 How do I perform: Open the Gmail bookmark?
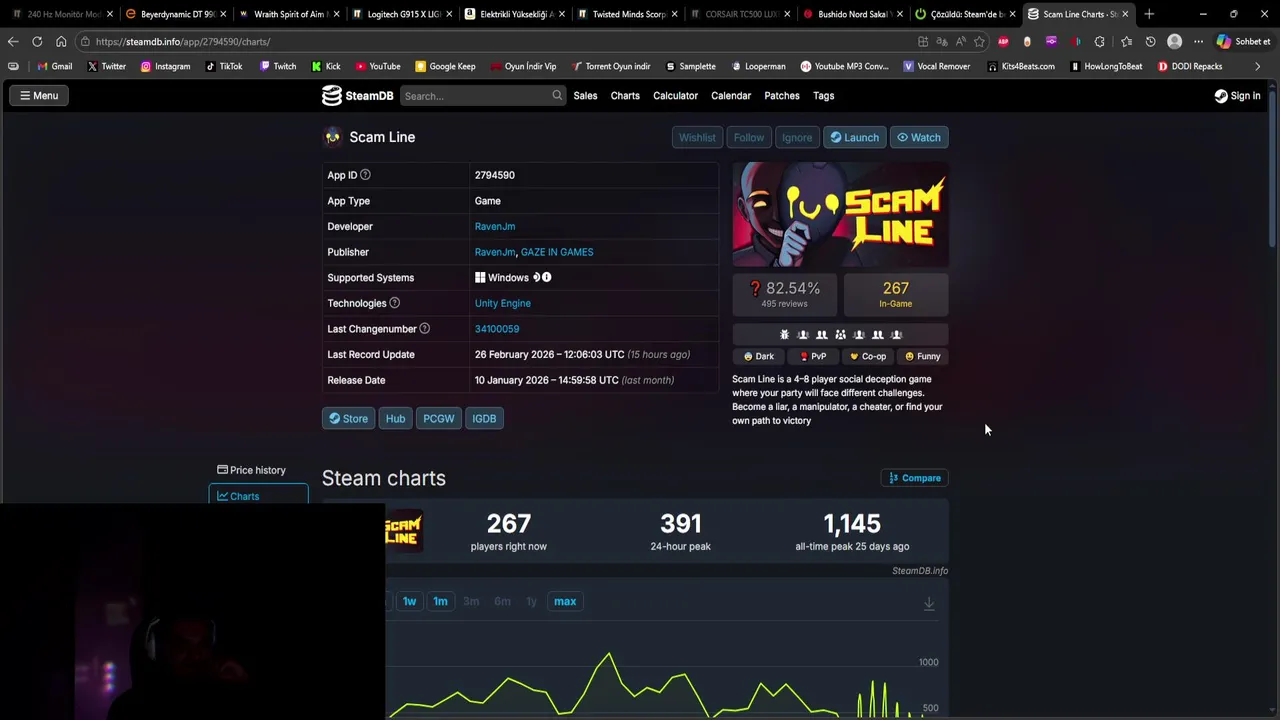pyautogui.click(x=54, y=66)
